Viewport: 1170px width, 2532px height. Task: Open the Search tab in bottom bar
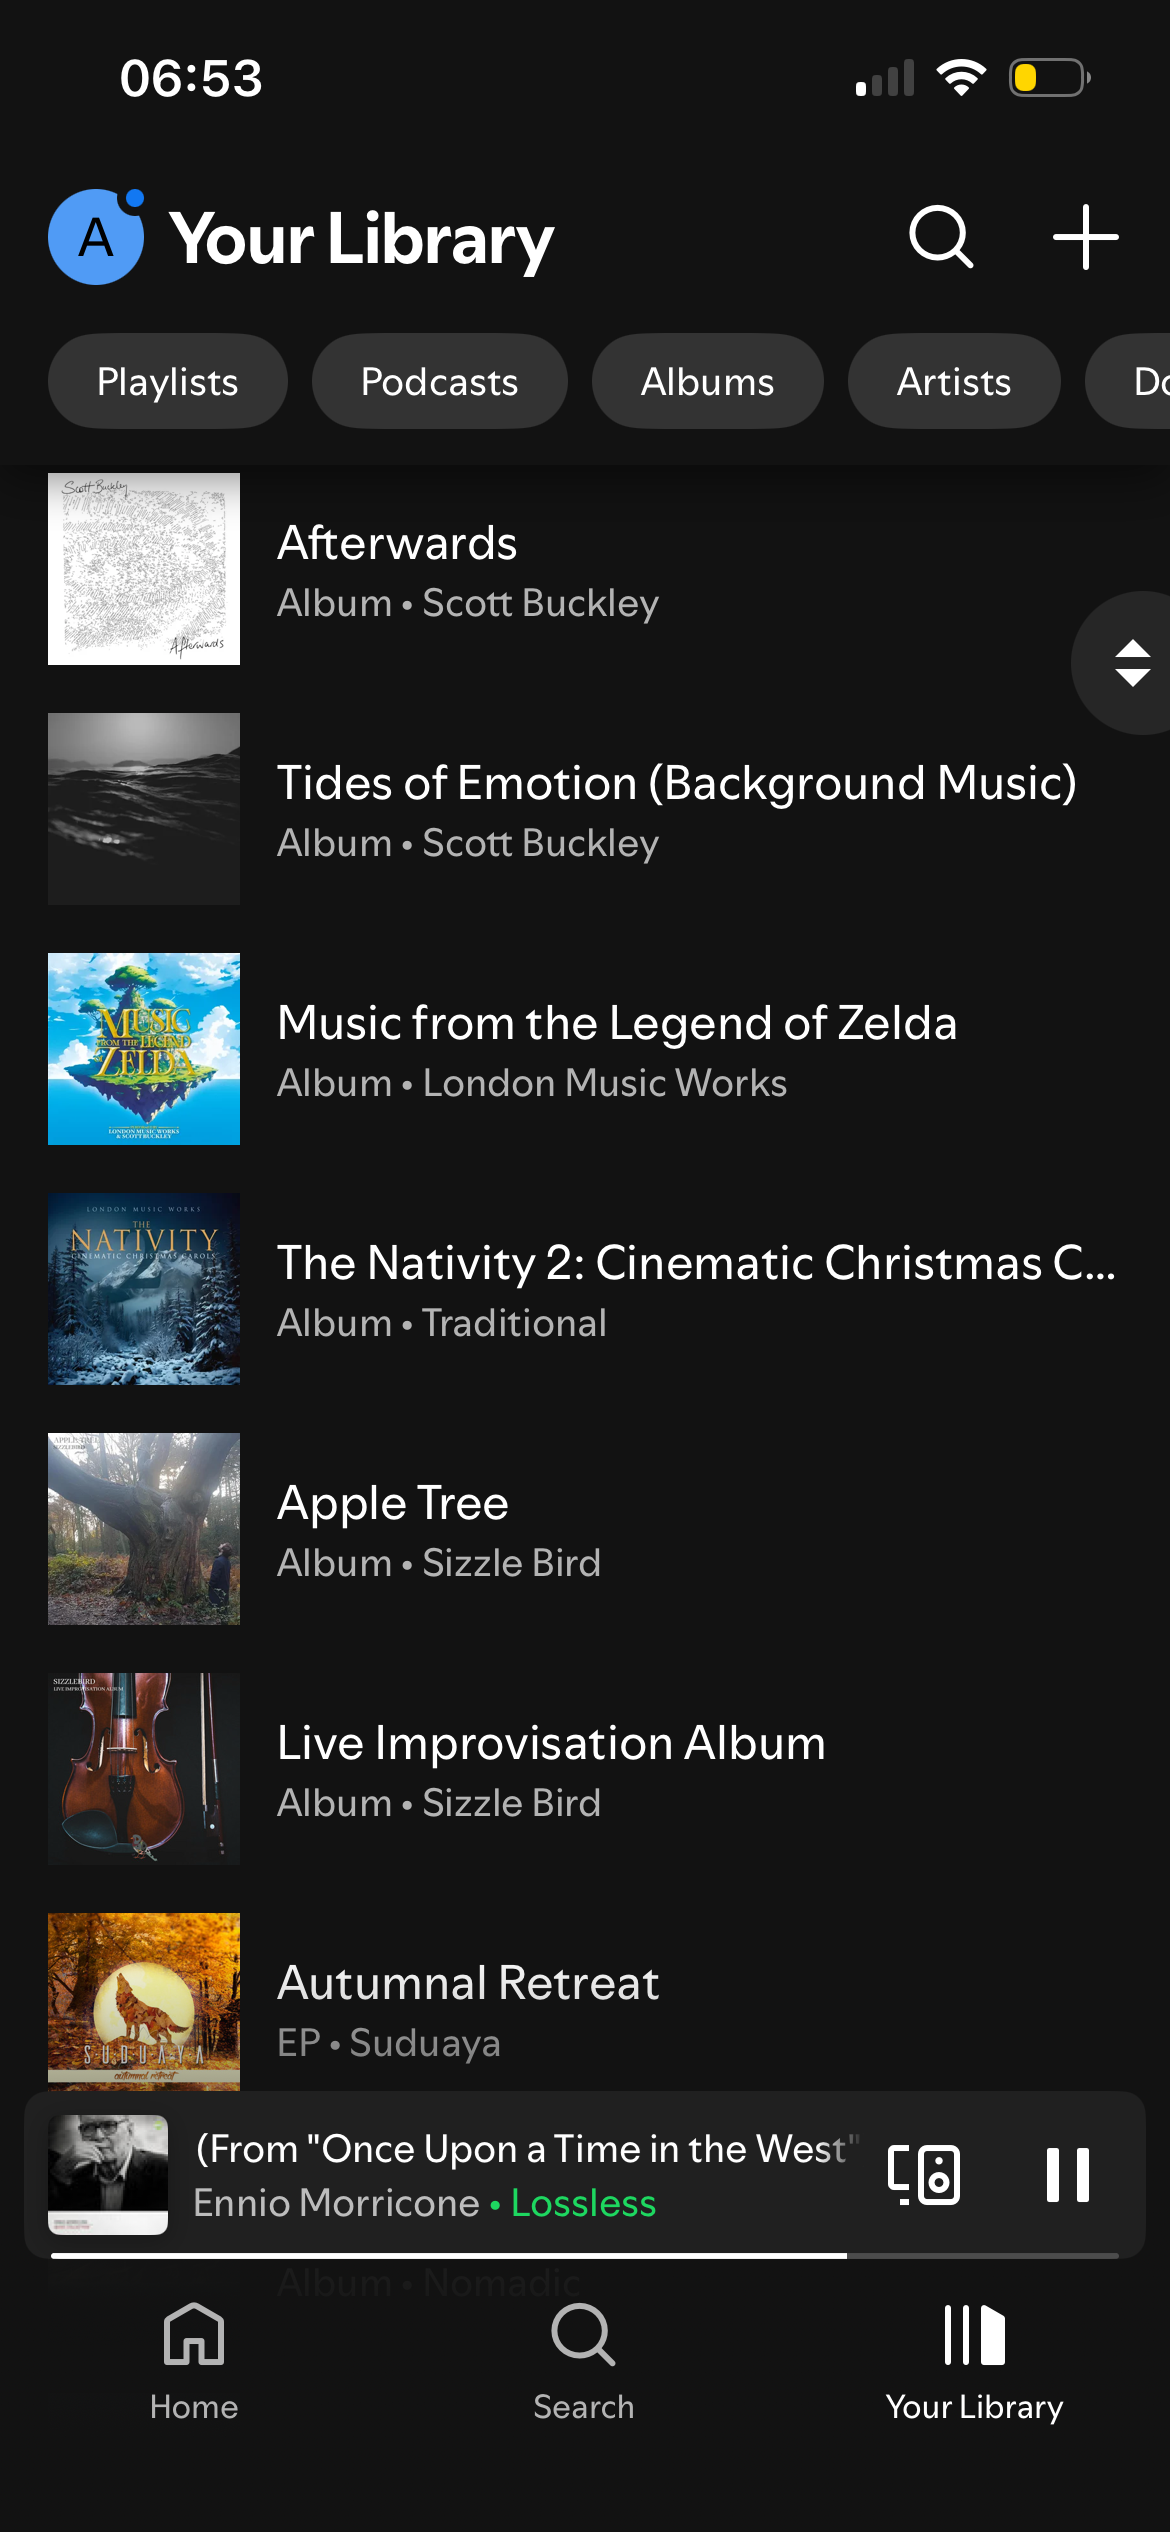pyautogui.click(x=584, y=2360)
